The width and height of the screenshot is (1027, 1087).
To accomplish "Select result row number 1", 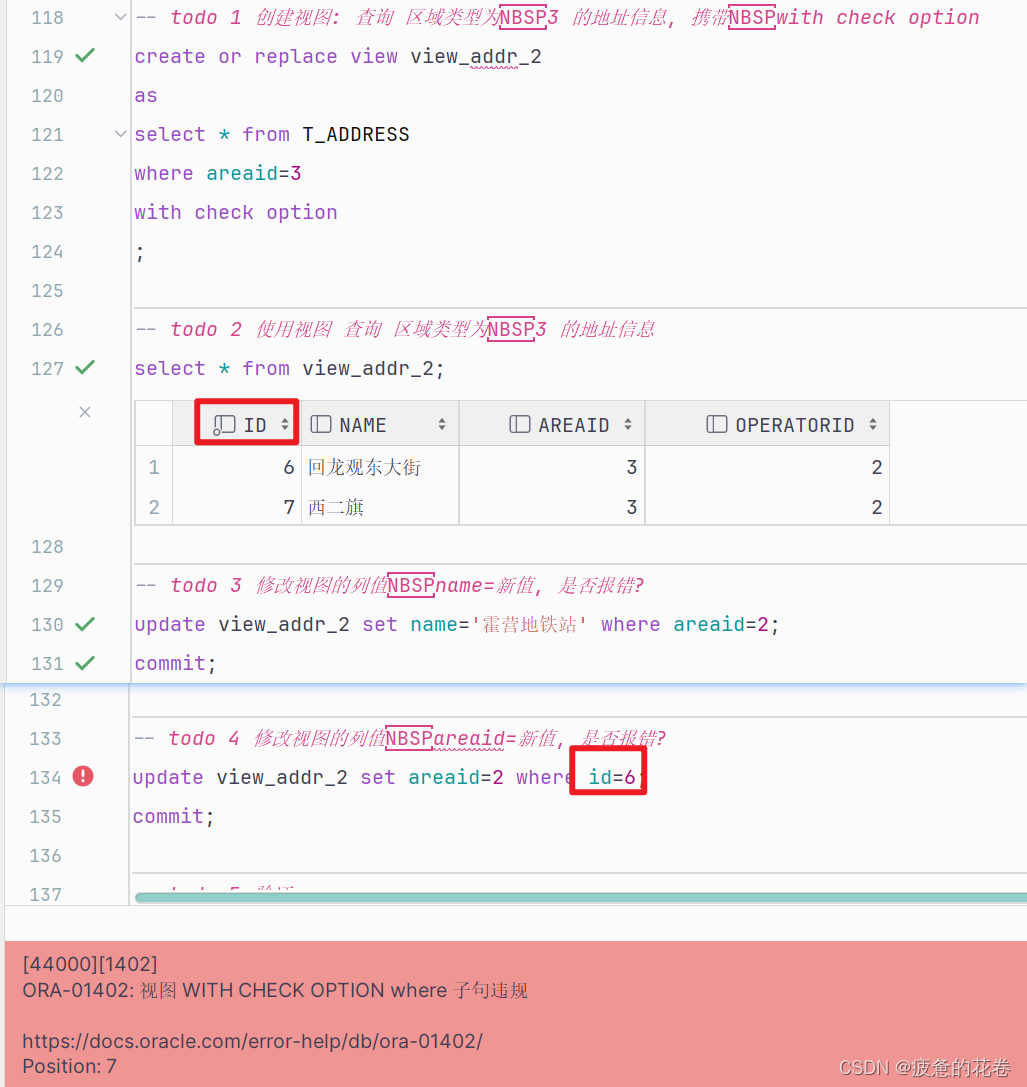I will 154,467.
